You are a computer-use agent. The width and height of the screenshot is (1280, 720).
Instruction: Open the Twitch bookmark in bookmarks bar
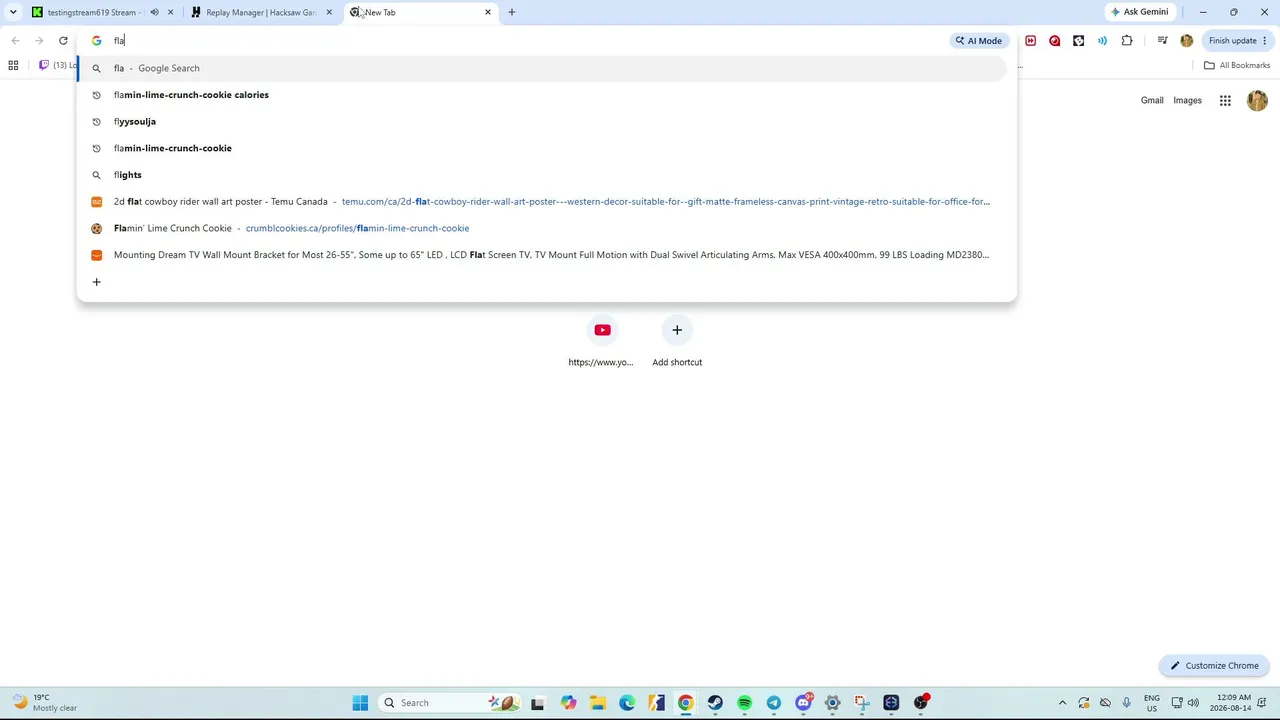pyautogui.click(x=55, y=65)
